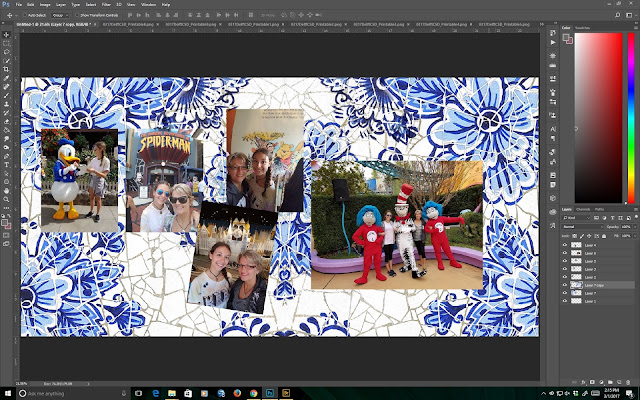This screenshot has width=640, height=400.
Task: Select the Pen tool
Action: [7, 156]
